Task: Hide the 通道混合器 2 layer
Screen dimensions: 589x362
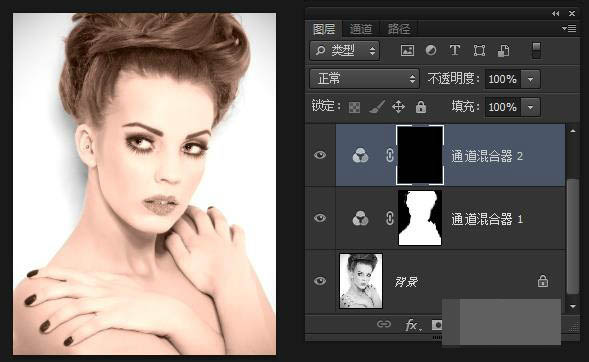Action: [x=320, y=155]
